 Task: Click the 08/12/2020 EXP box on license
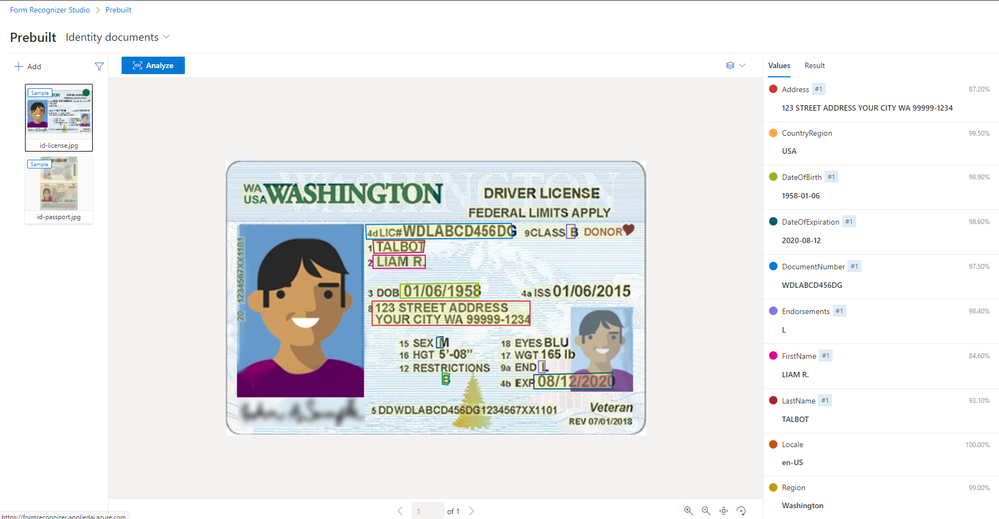tap(573, 381)
